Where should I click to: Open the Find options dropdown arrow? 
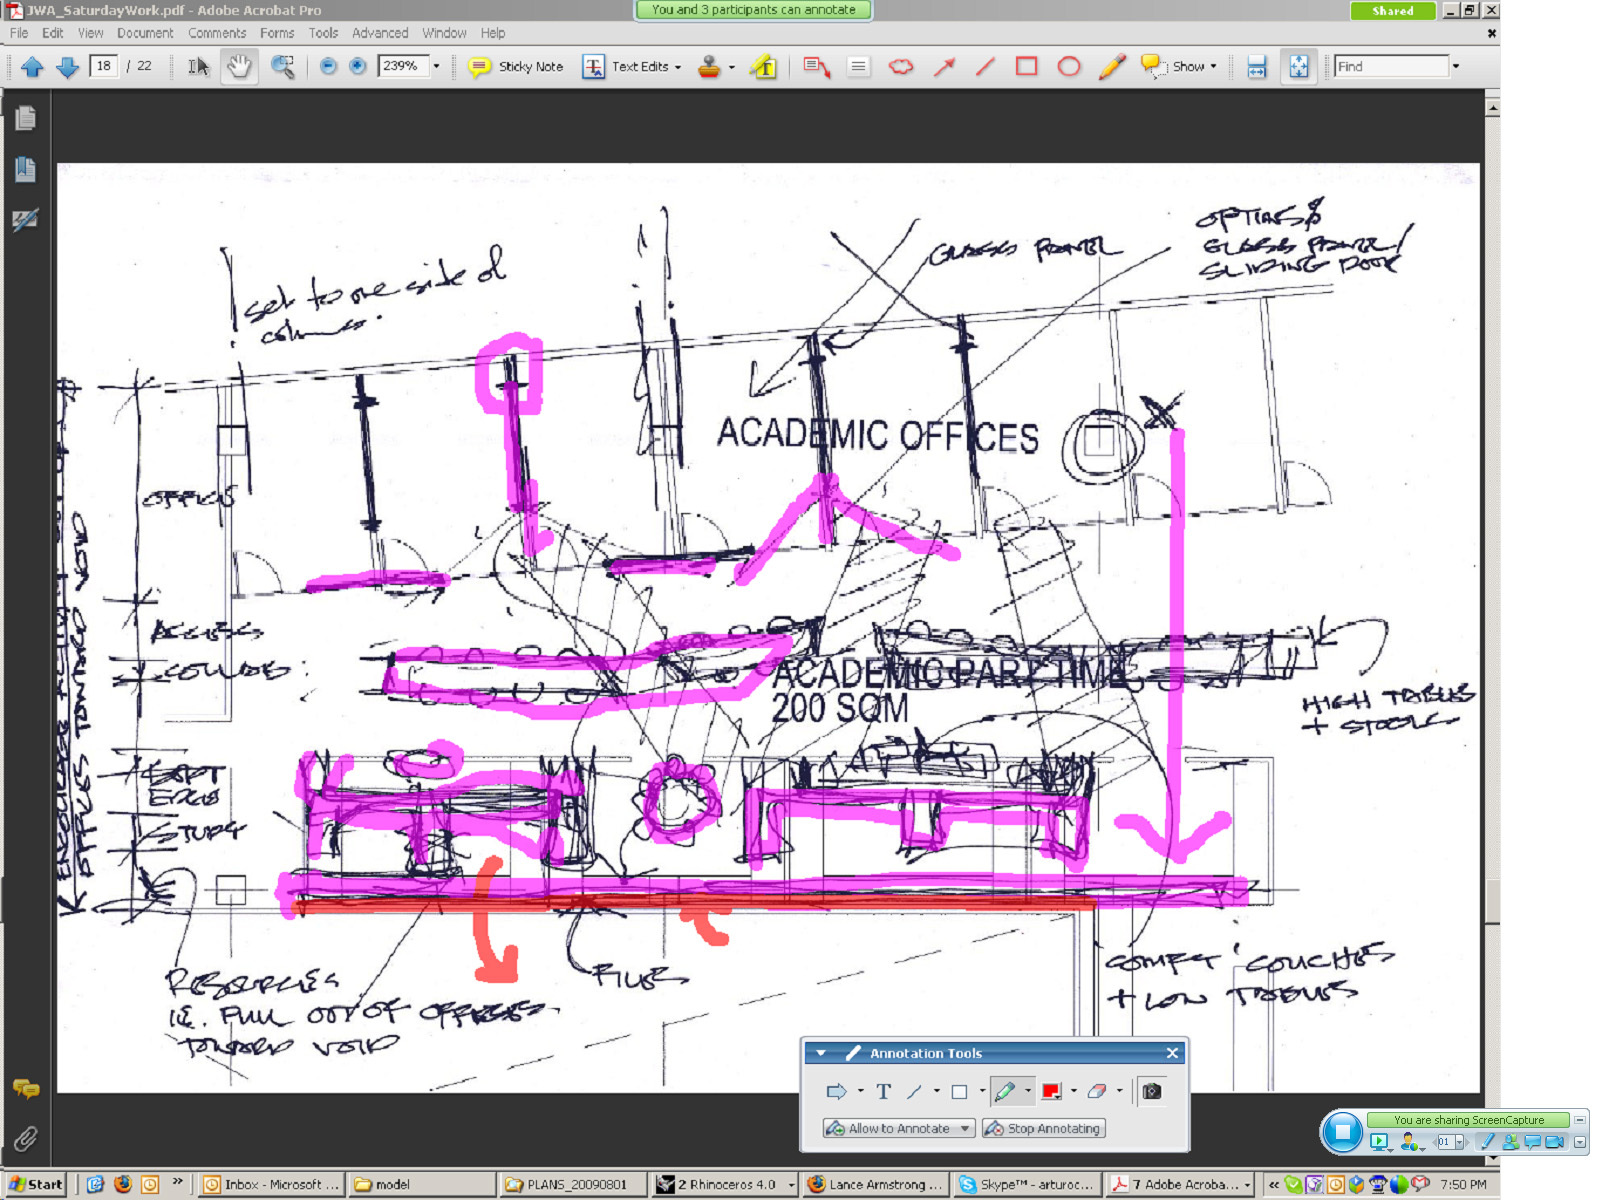[x=1456, y=67]
